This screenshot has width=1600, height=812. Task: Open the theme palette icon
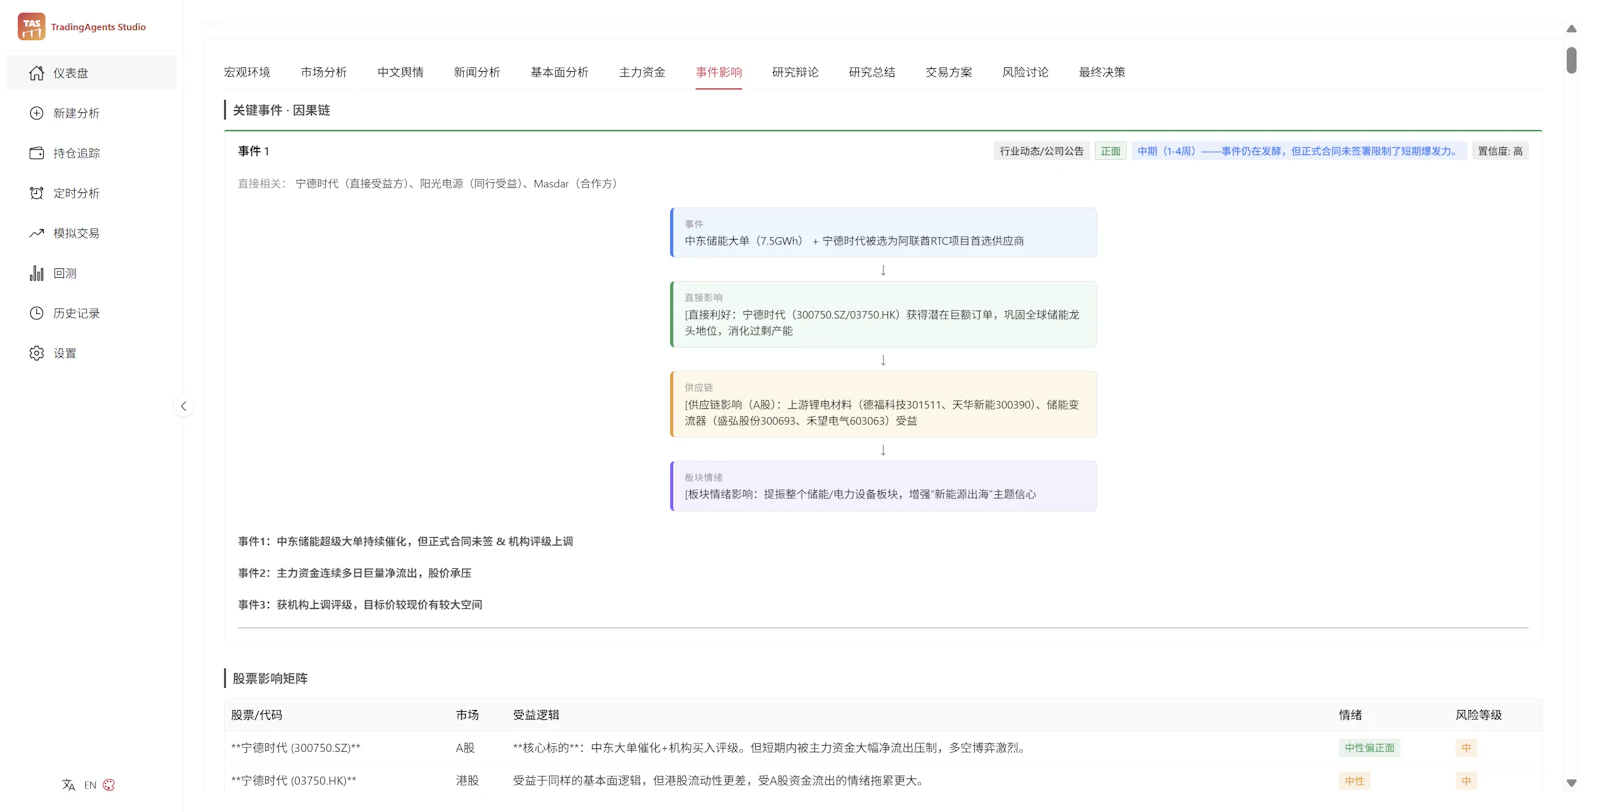(109, 785)
